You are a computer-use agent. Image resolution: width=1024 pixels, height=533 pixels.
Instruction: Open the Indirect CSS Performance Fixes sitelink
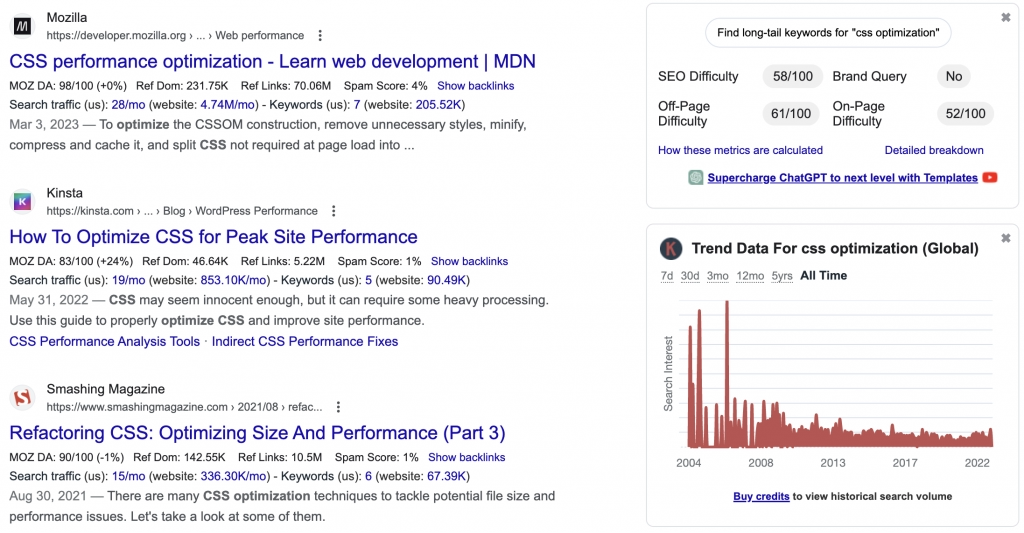pyautogui.click(x=305, y=342)
